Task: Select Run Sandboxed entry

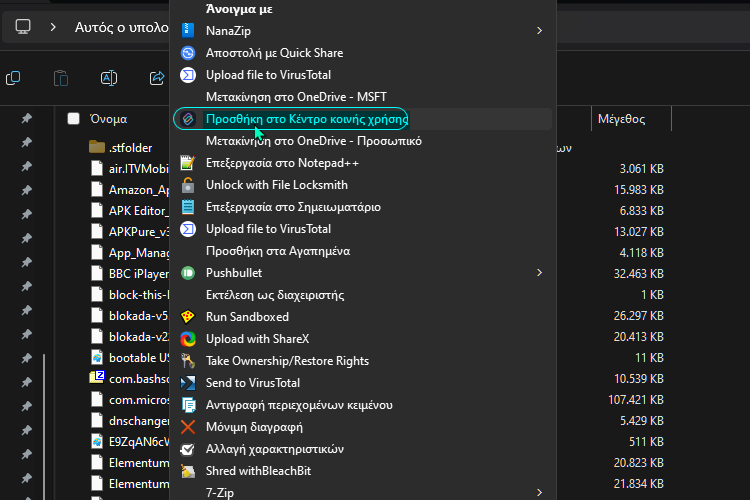Action: (247, 317)
